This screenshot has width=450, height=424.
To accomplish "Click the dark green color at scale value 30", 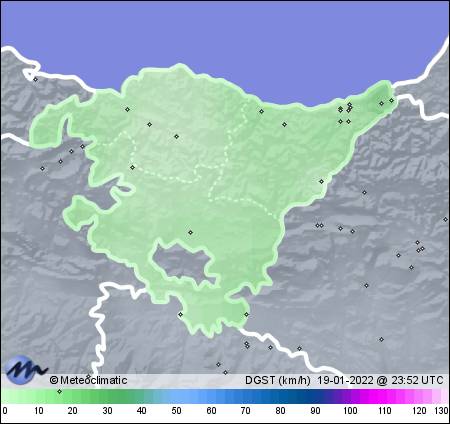I will click(107, 397).
